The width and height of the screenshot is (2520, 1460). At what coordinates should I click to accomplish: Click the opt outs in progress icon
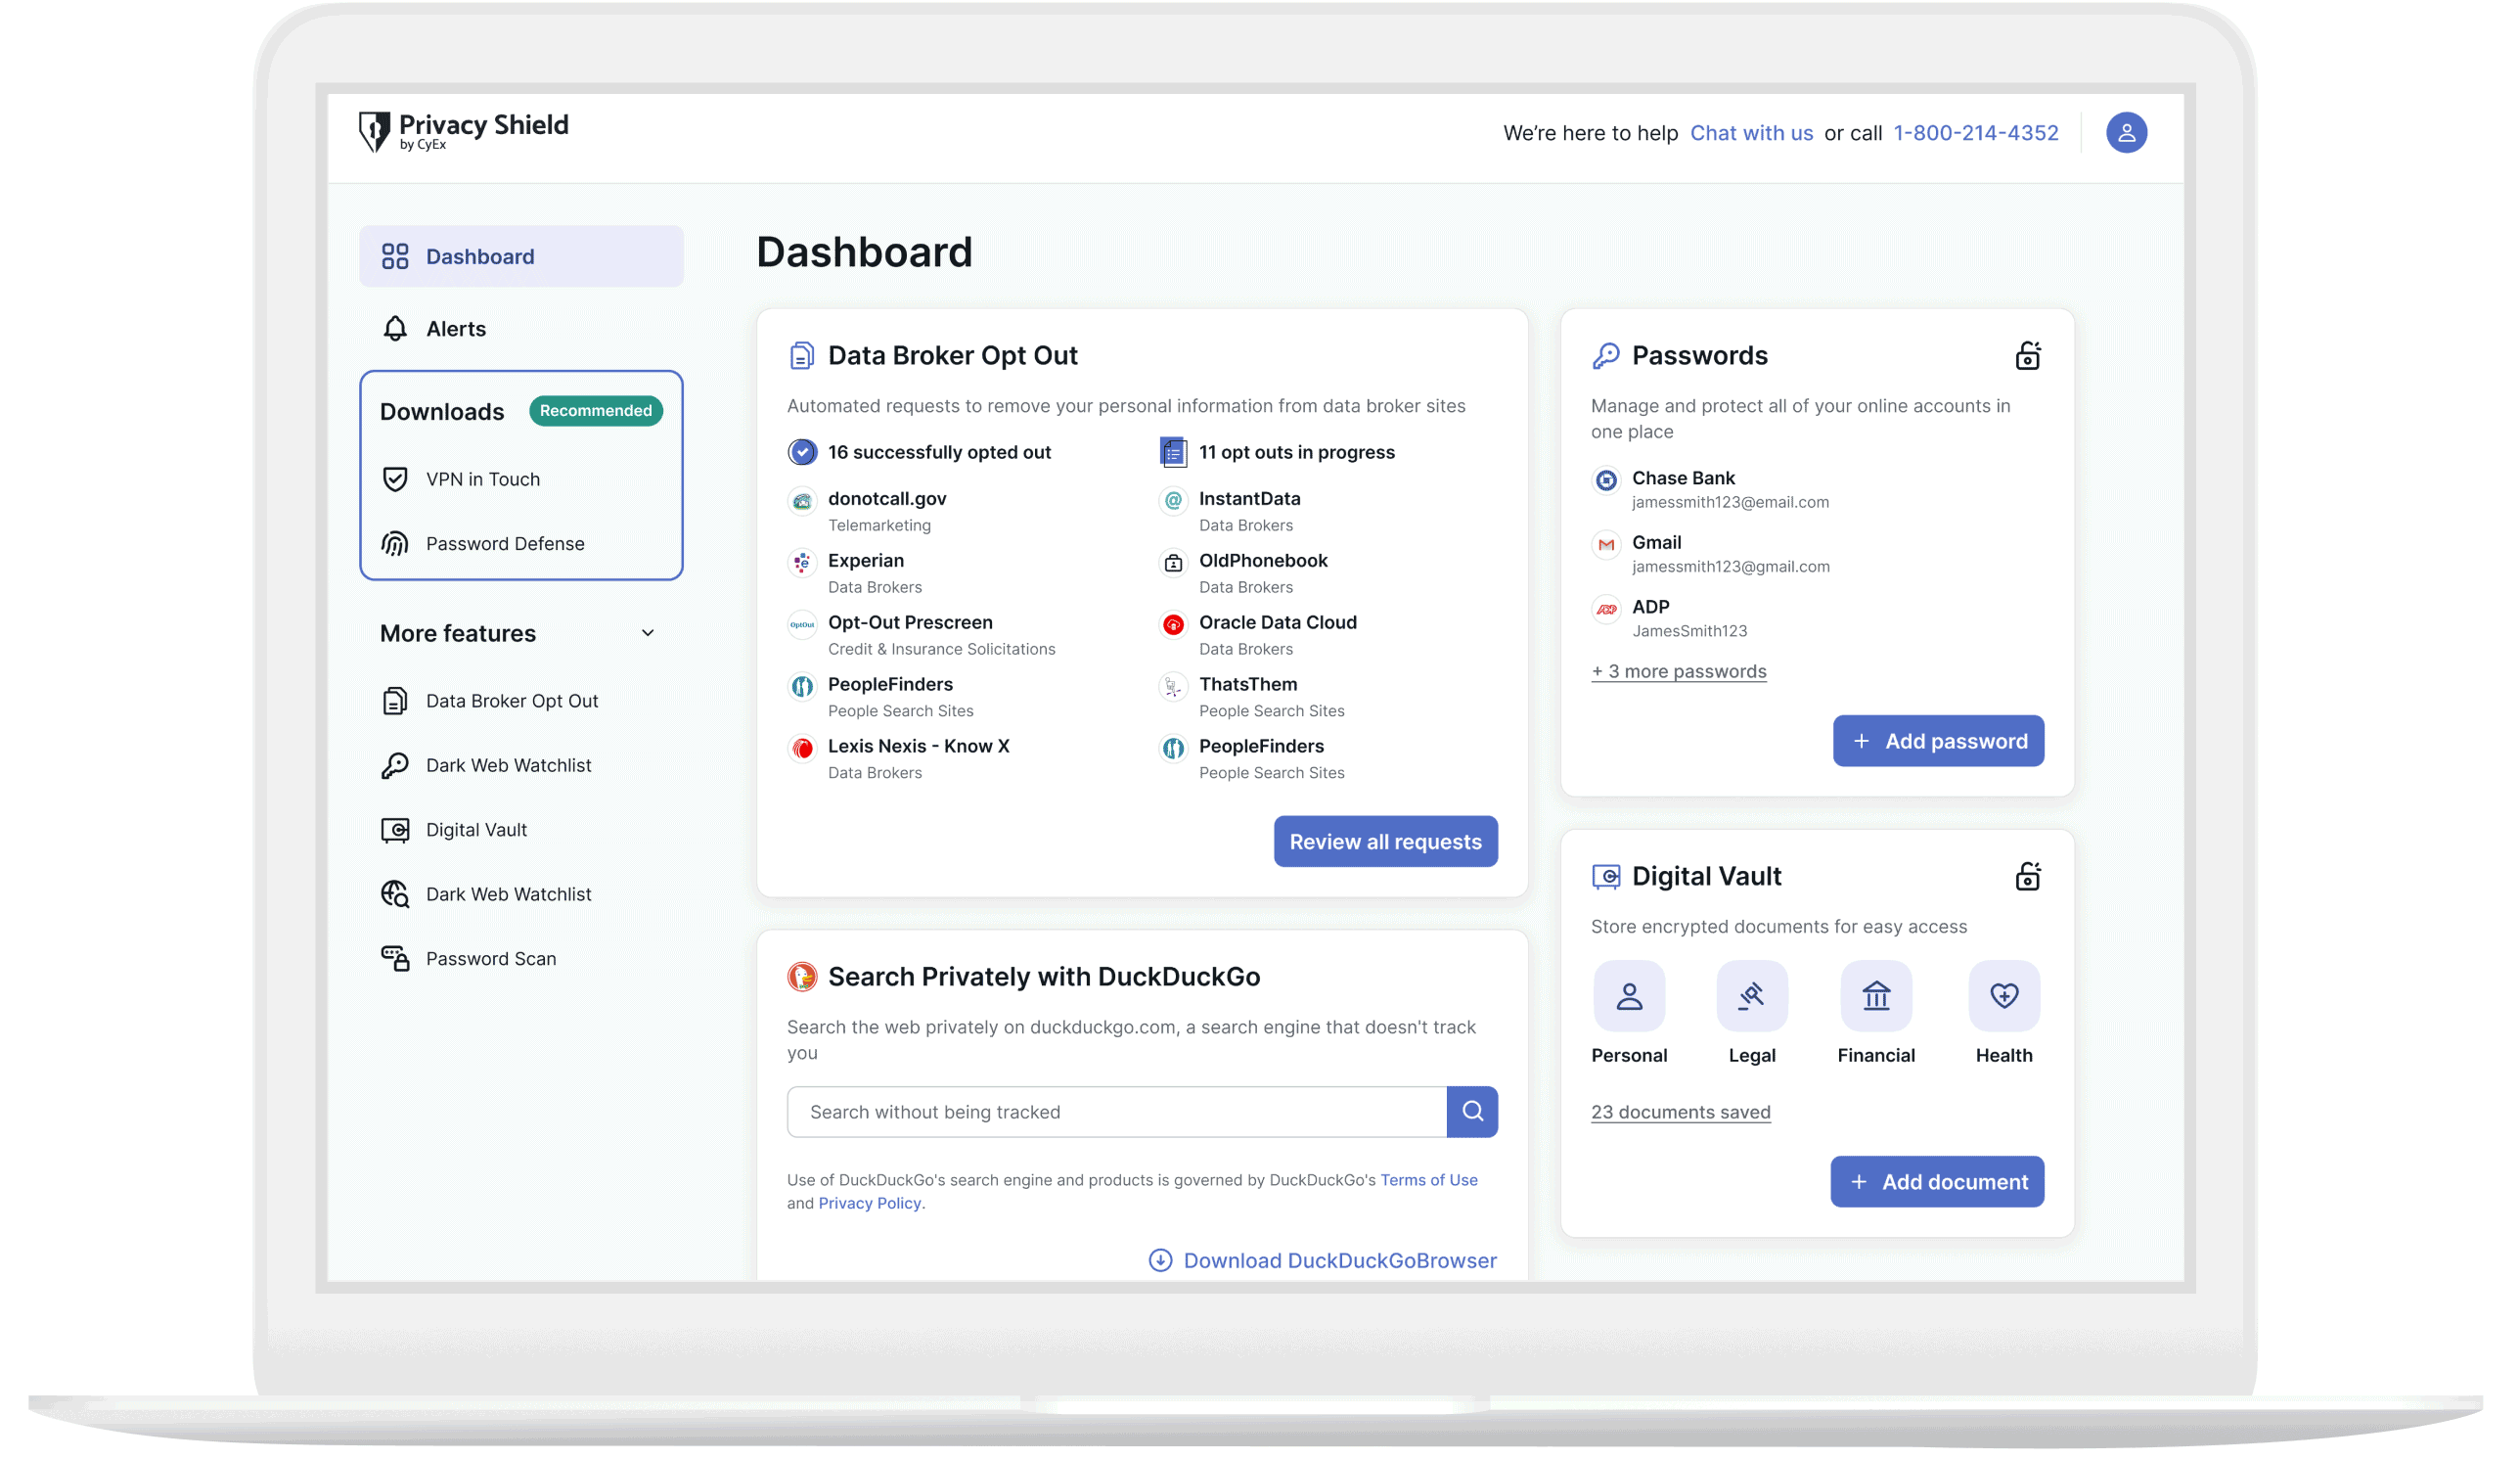(1173, 452)
